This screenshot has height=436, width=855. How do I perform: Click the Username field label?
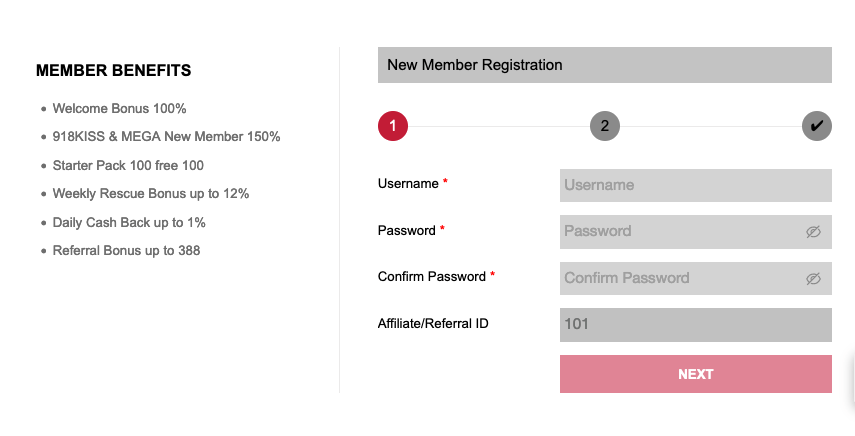tap(408, 184)
